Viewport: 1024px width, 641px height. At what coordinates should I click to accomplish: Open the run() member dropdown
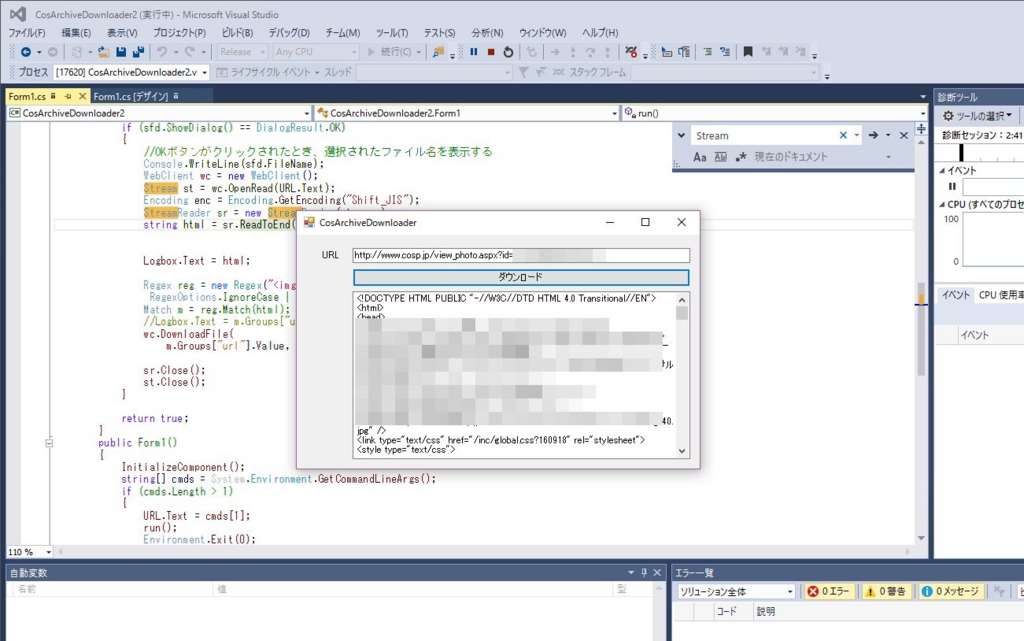[774, 113]
